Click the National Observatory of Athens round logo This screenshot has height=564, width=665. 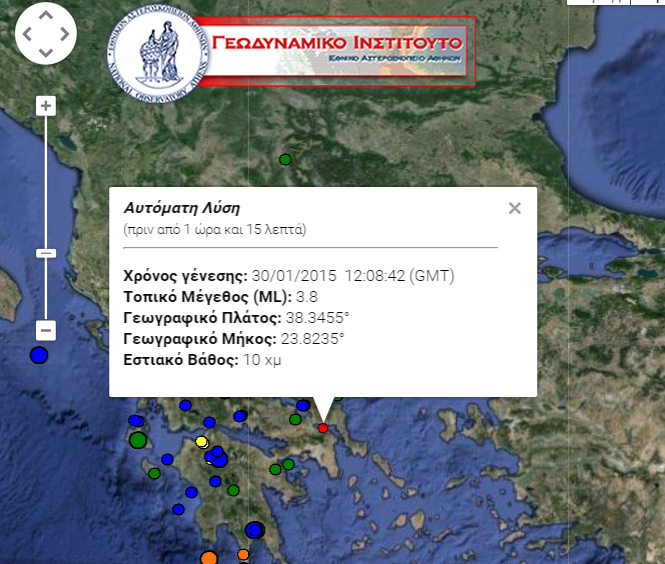tap(159, 54)
